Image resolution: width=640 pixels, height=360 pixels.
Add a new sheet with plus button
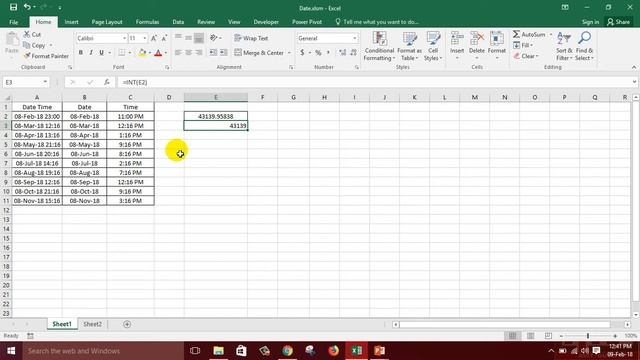(127, 324)
